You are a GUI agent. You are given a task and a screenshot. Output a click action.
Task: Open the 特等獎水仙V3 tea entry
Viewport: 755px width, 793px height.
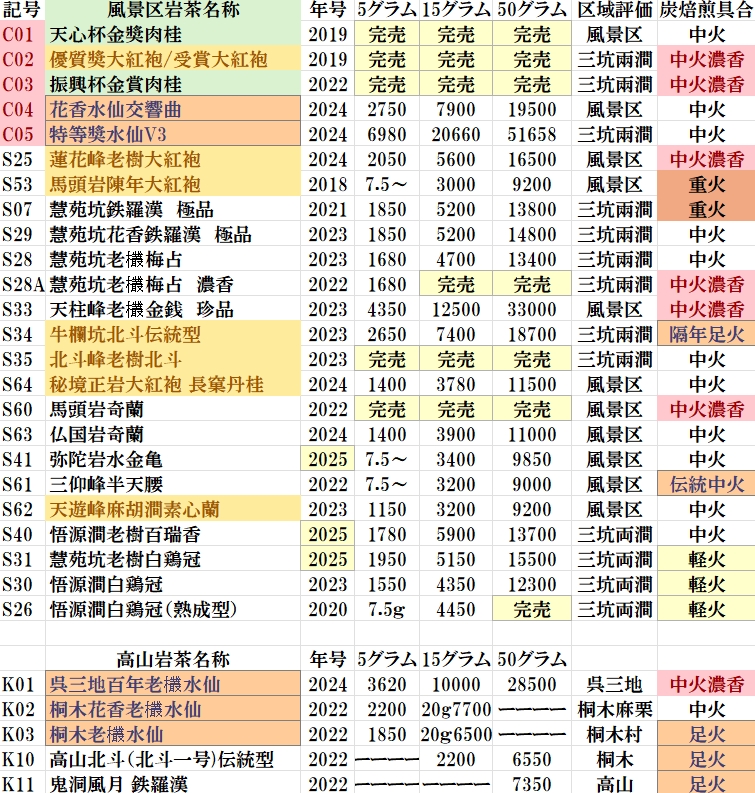pos(111,134)
